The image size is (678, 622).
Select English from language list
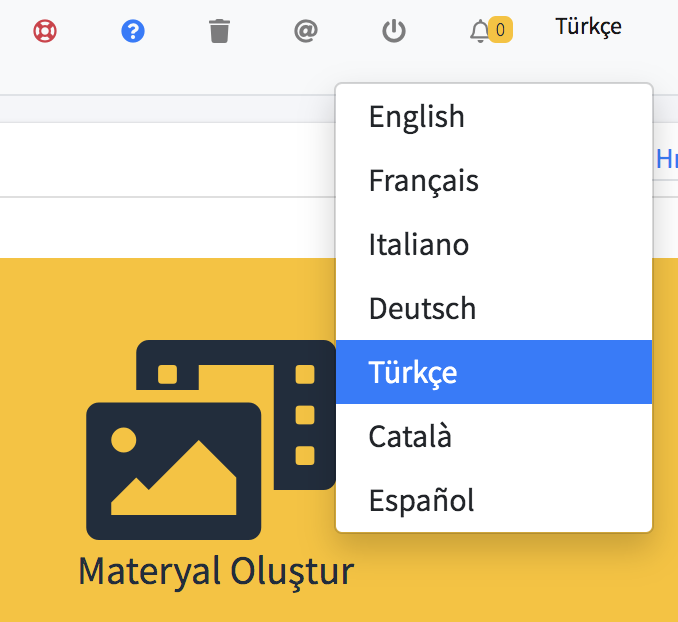[x=494, y=116]
